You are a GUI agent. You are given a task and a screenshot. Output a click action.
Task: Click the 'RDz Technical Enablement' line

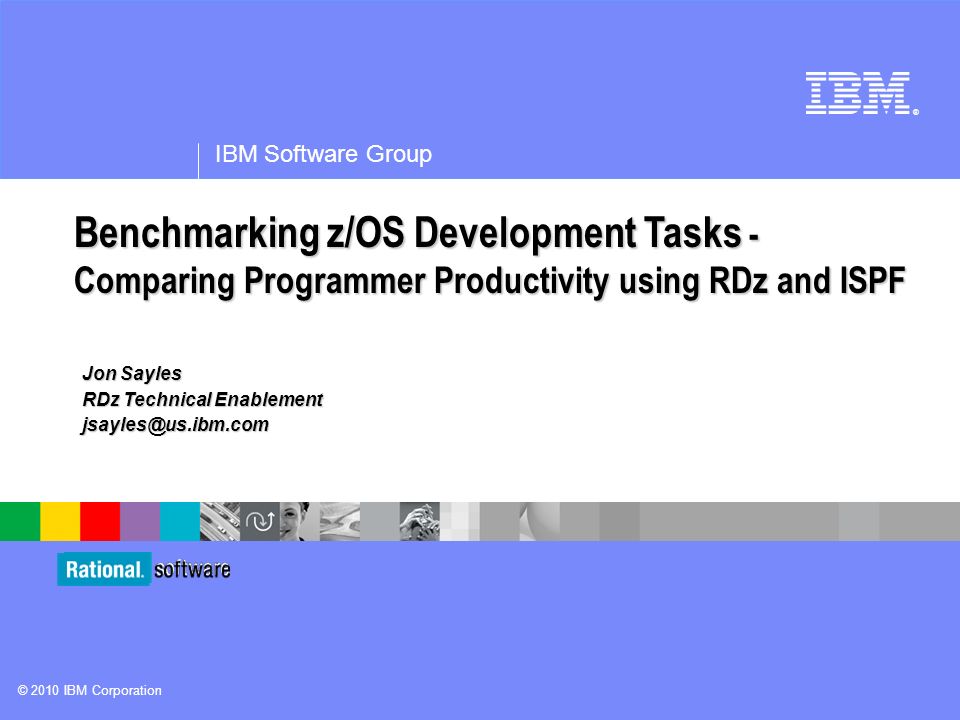click(x=203, y=399)
